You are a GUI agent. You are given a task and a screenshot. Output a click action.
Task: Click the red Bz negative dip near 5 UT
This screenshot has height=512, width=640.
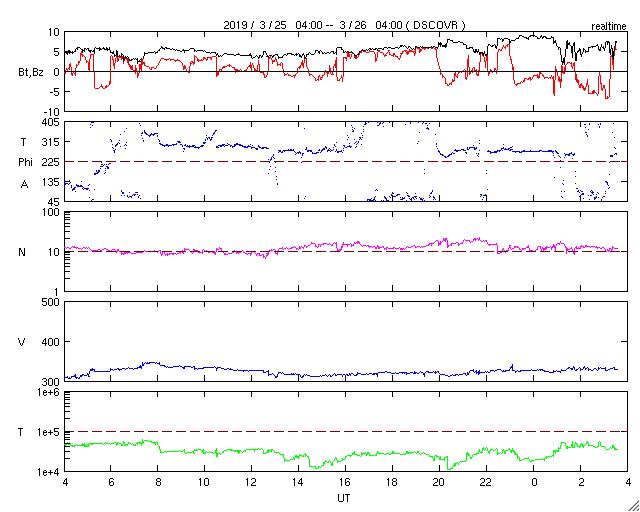pyautogui.click(x=102, y=87)
